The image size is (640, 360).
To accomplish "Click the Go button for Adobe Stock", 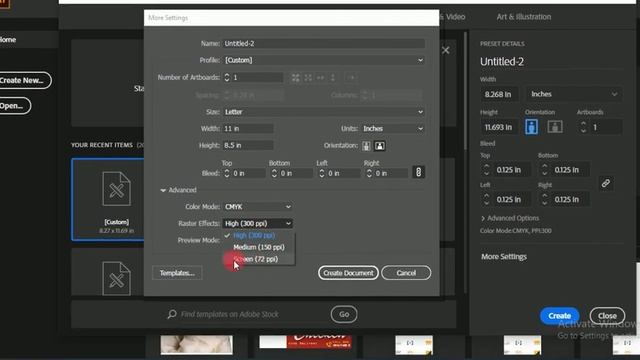I will 344,314.
